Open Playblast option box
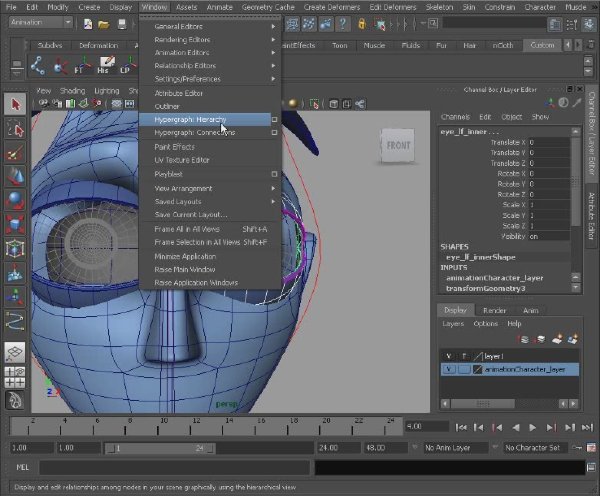Viewport: 600px width, 496px height. tap(274, 174)
